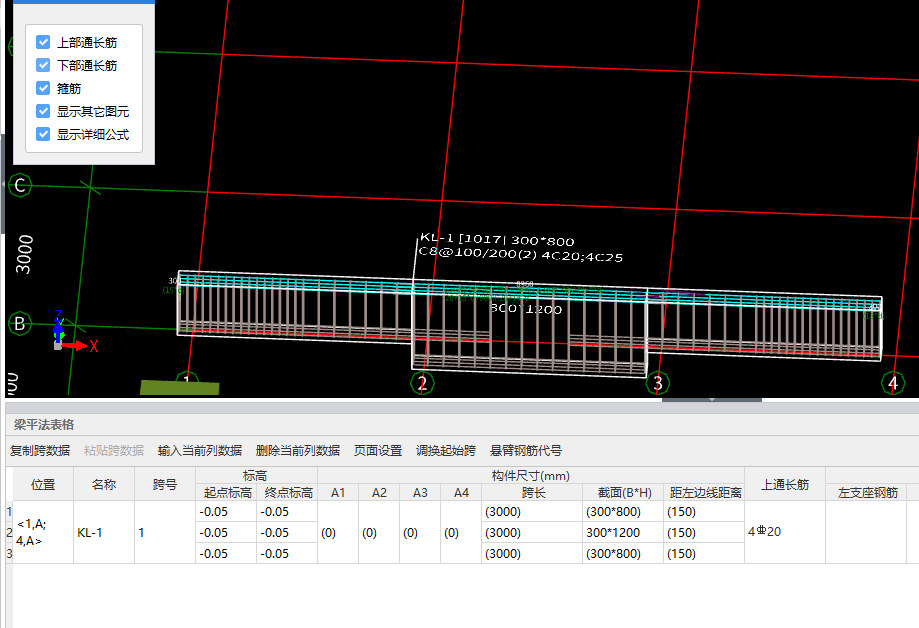Click the 距左边线距离 column header
Viewport: 919px width, 628px height.
pyautogui.click(x=704, y=493)
